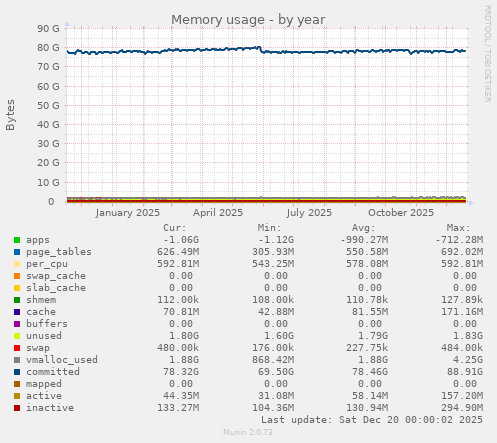This screenshot has height=443, width=497.
Task: Click the swap red legend swatch
Action: pyautogui.click(x=17, y=348)
